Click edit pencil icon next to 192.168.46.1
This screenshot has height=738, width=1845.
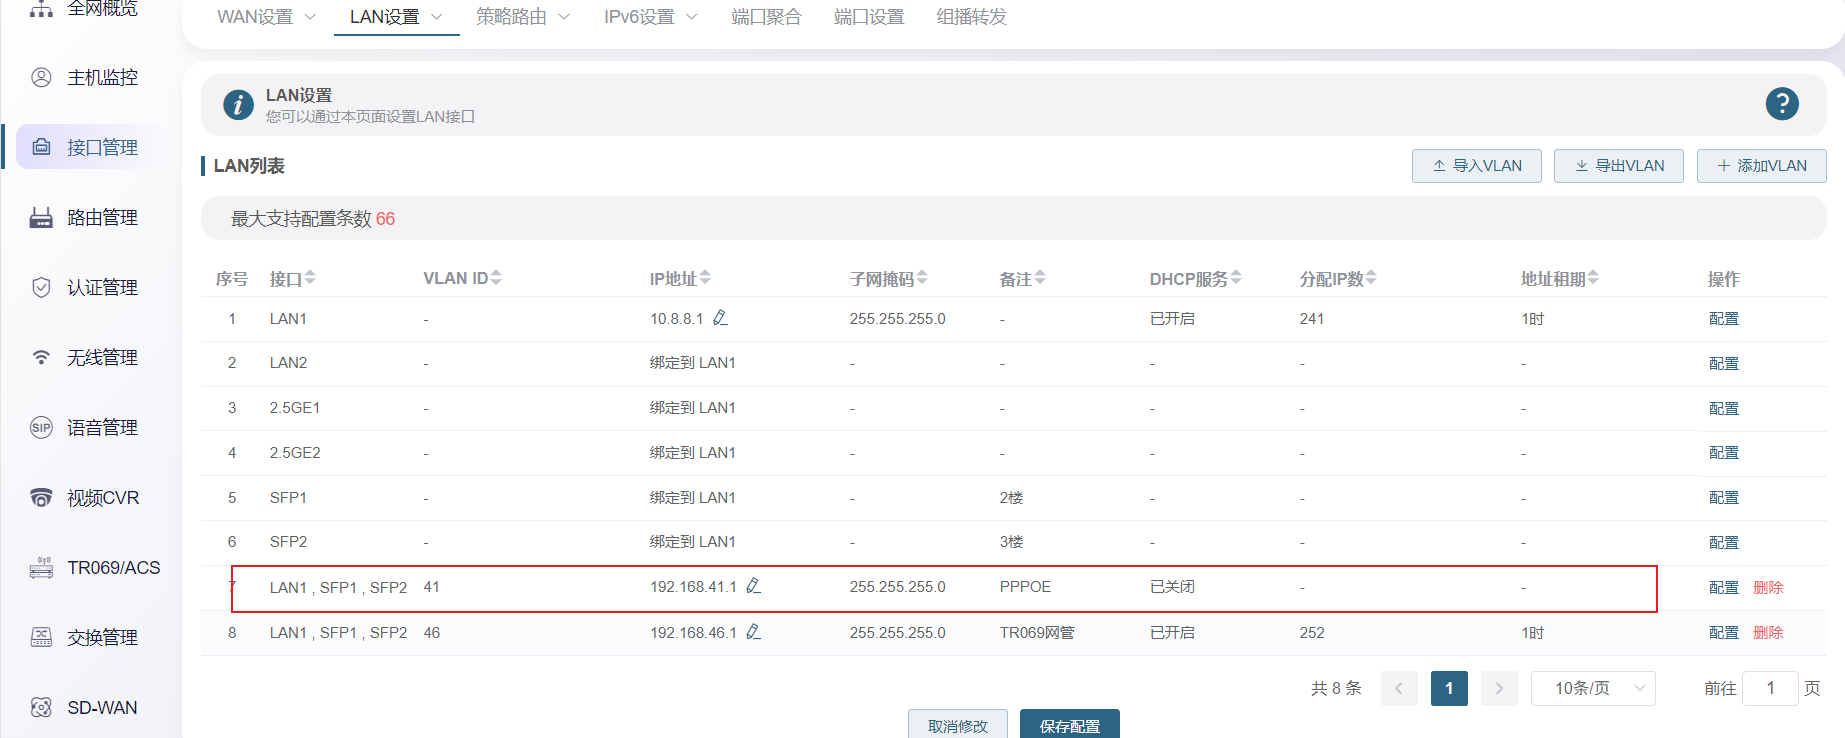[x=754, y=632]
